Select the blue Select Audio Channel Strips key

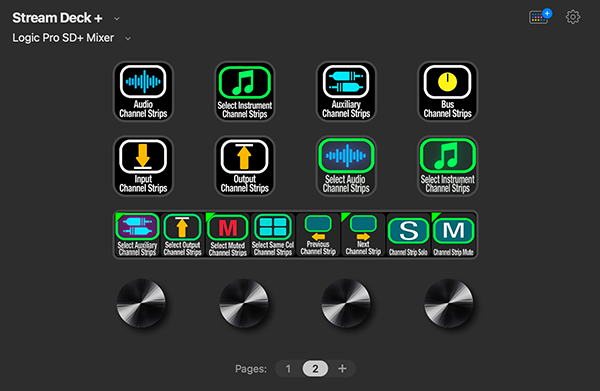(346, 166)
